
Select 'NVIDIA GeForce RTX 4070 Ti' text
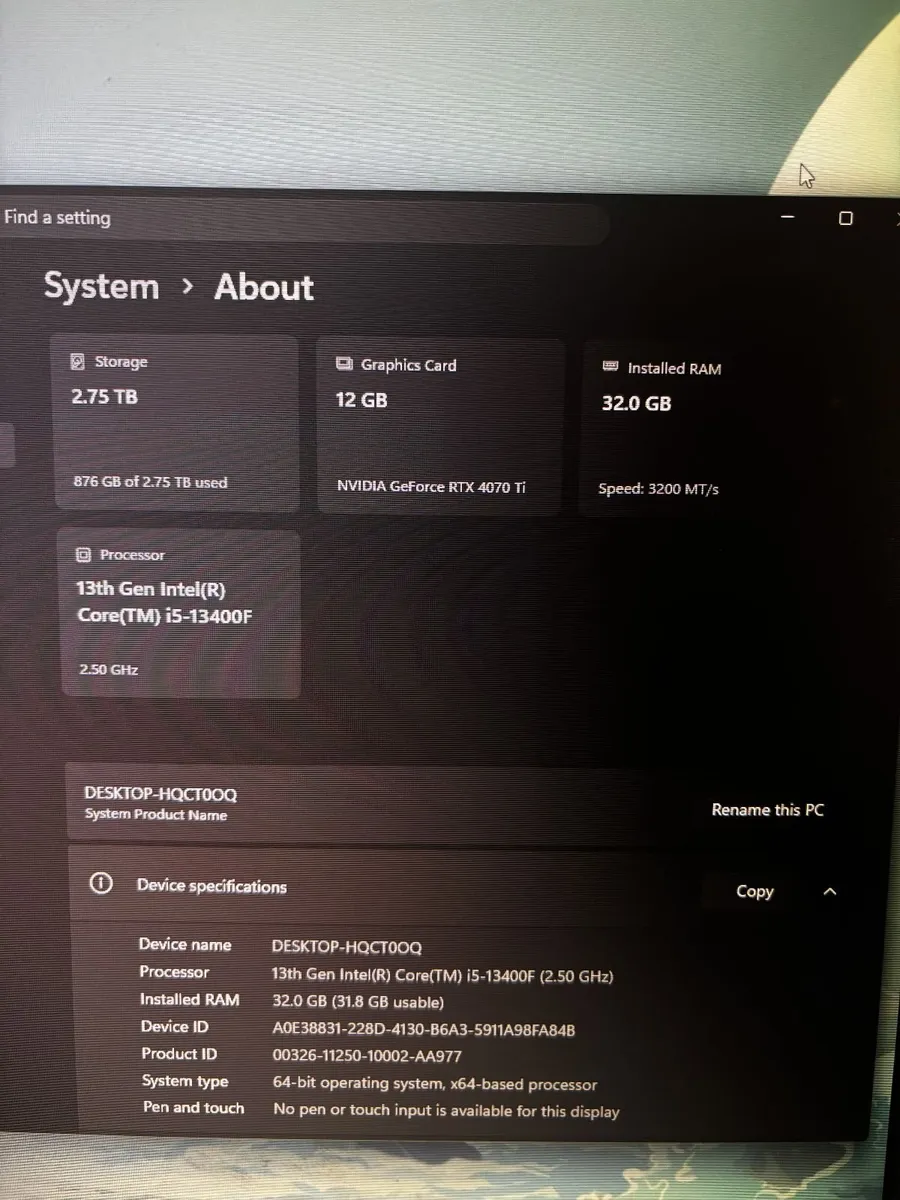(431, 488)
